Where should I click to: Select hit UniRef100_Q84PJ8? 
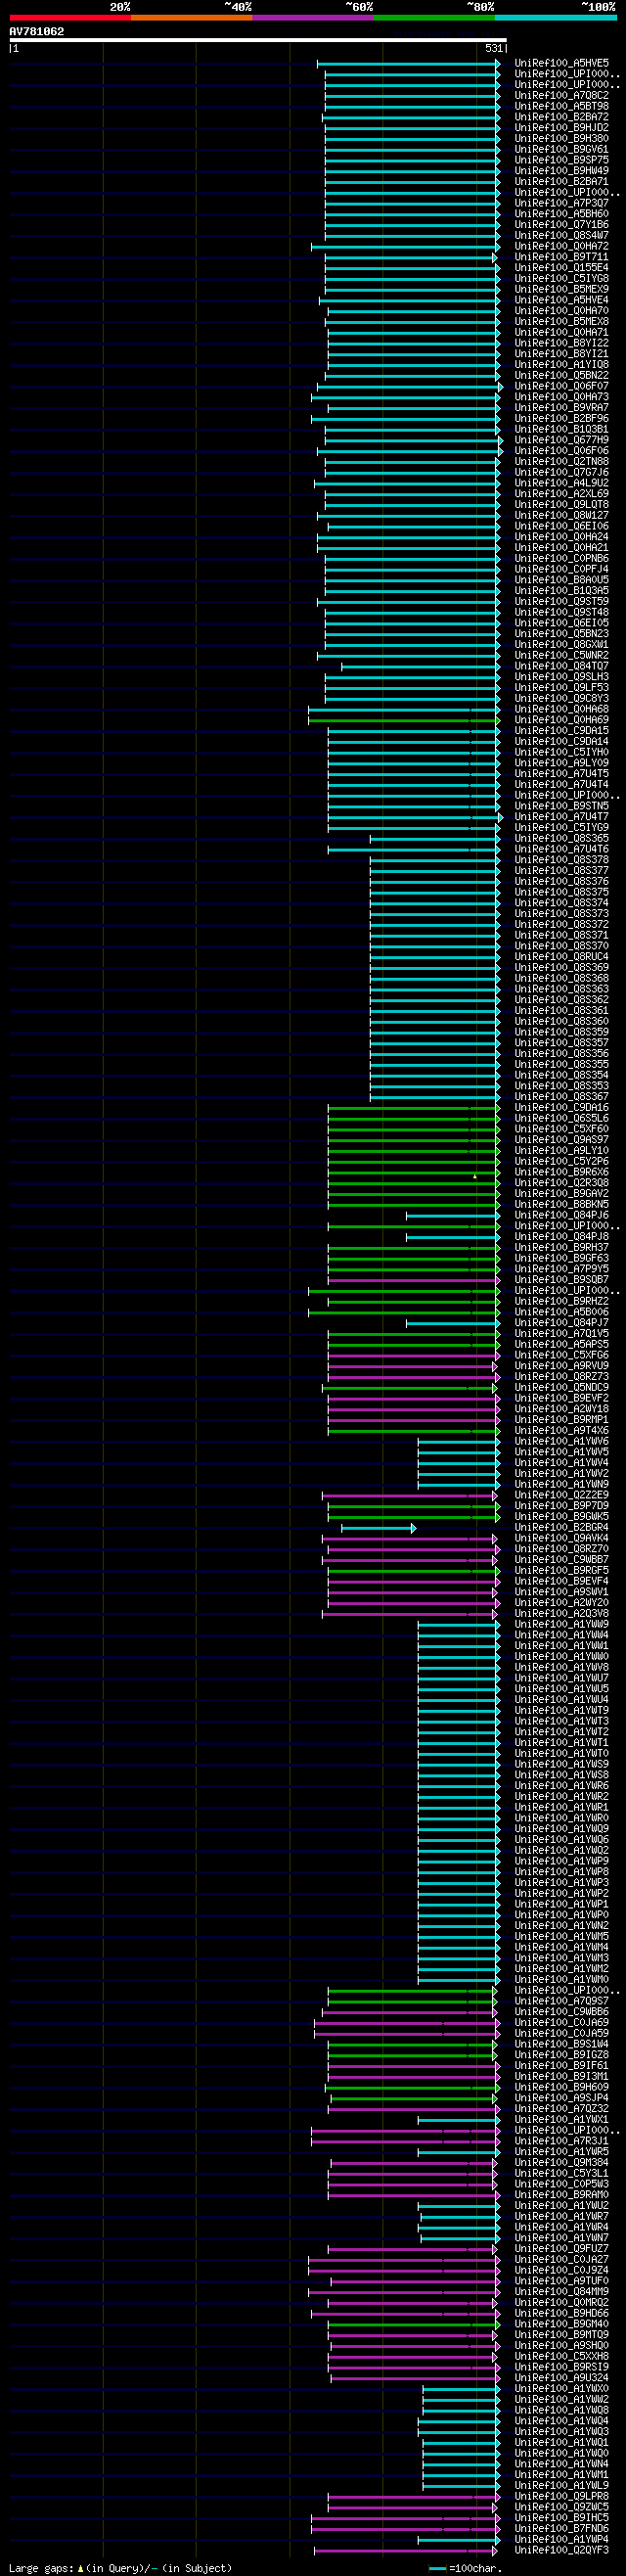click(x=561, y=1237)
